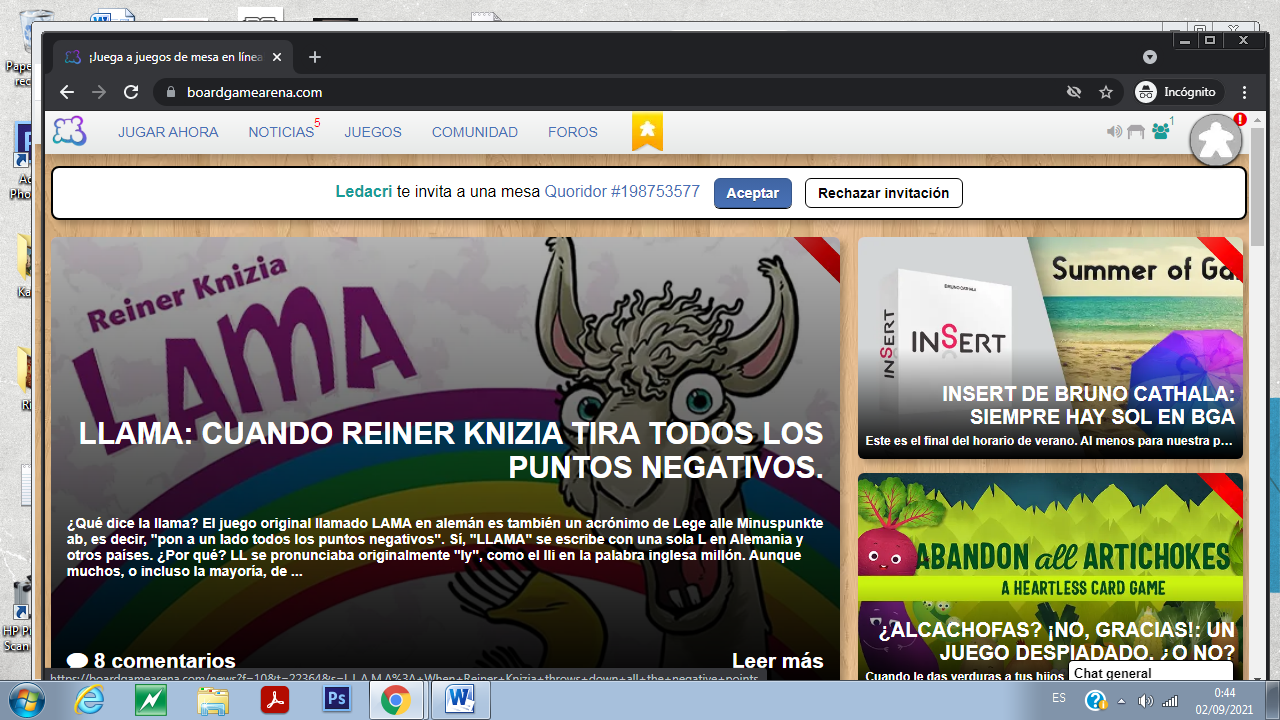The image size is (1280, 720).
Task: Click the browser back arrow
Action: [67, 92]
